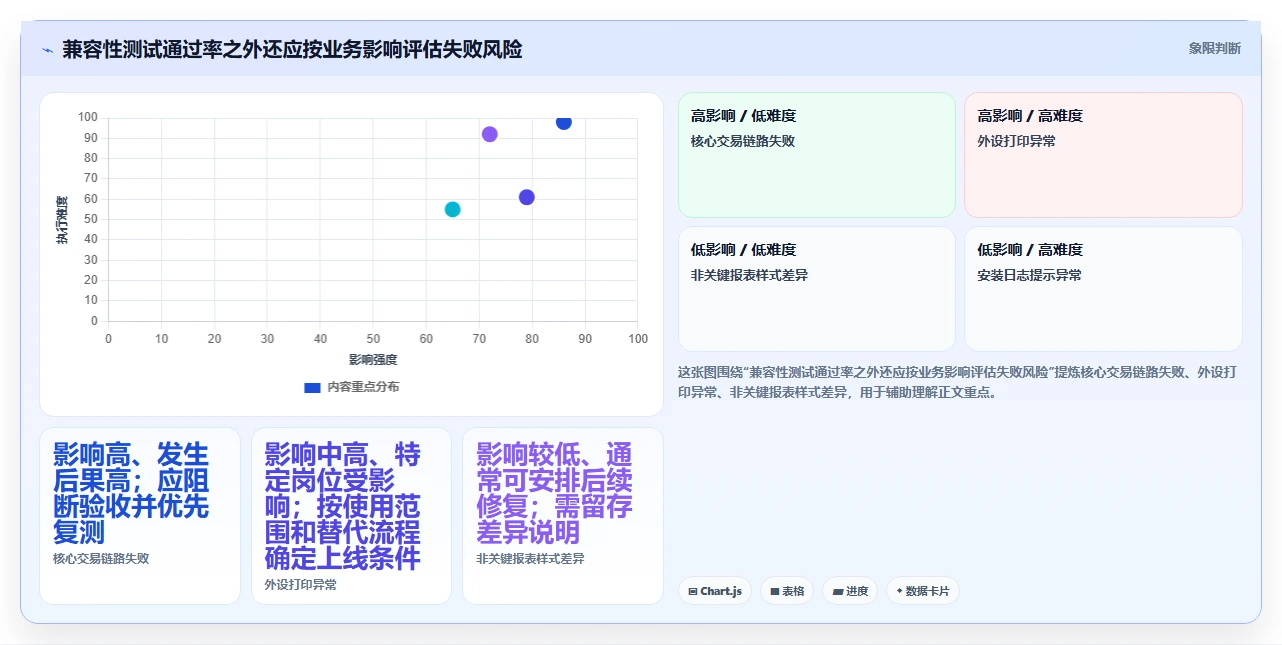The width and height of the screenshot is (1282, 645).
Task: Click 外设打印异常 text in pink card
Action: (x=1016, y=141)
